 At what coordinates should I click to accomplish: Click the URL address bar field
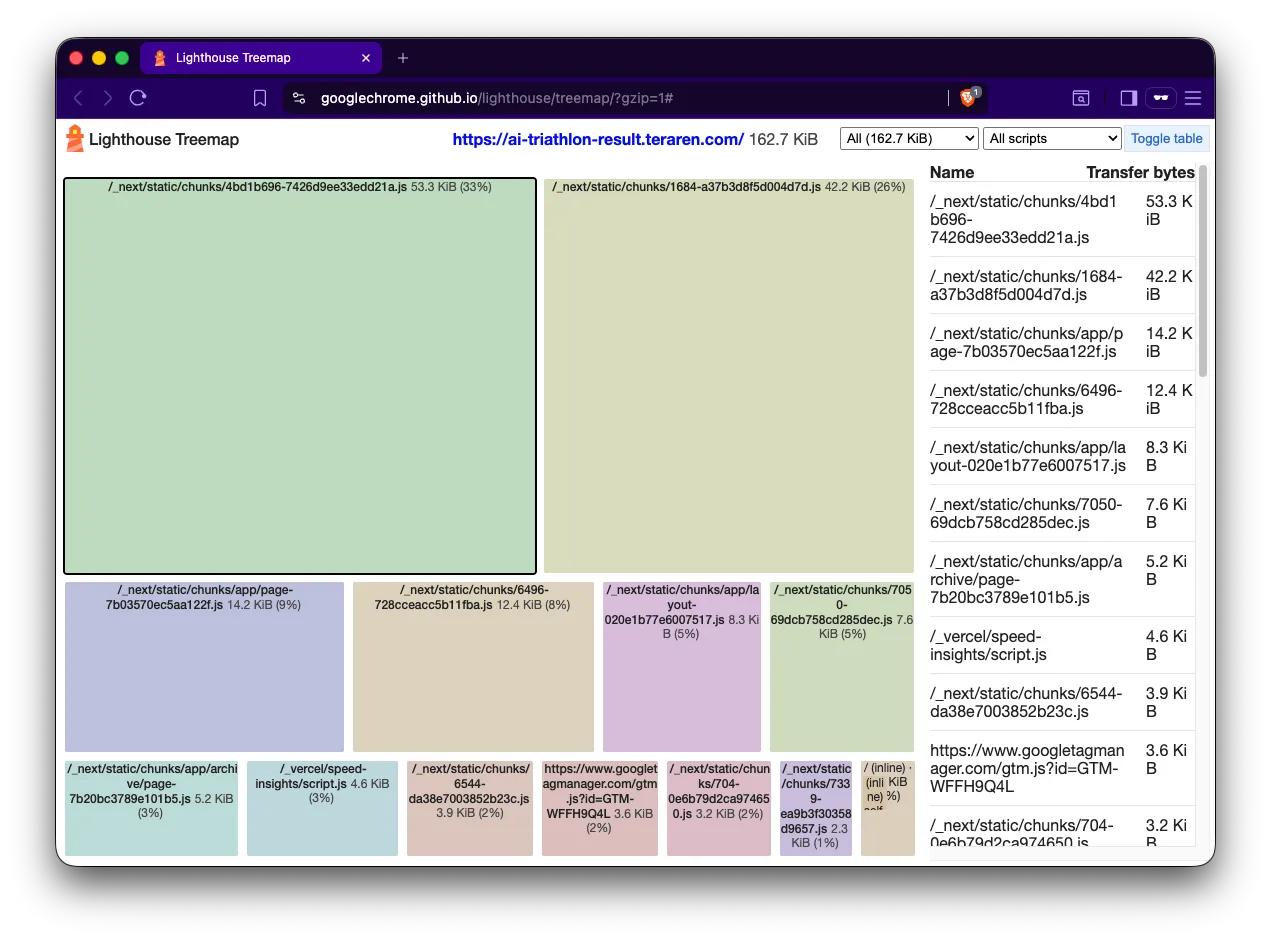620,98
